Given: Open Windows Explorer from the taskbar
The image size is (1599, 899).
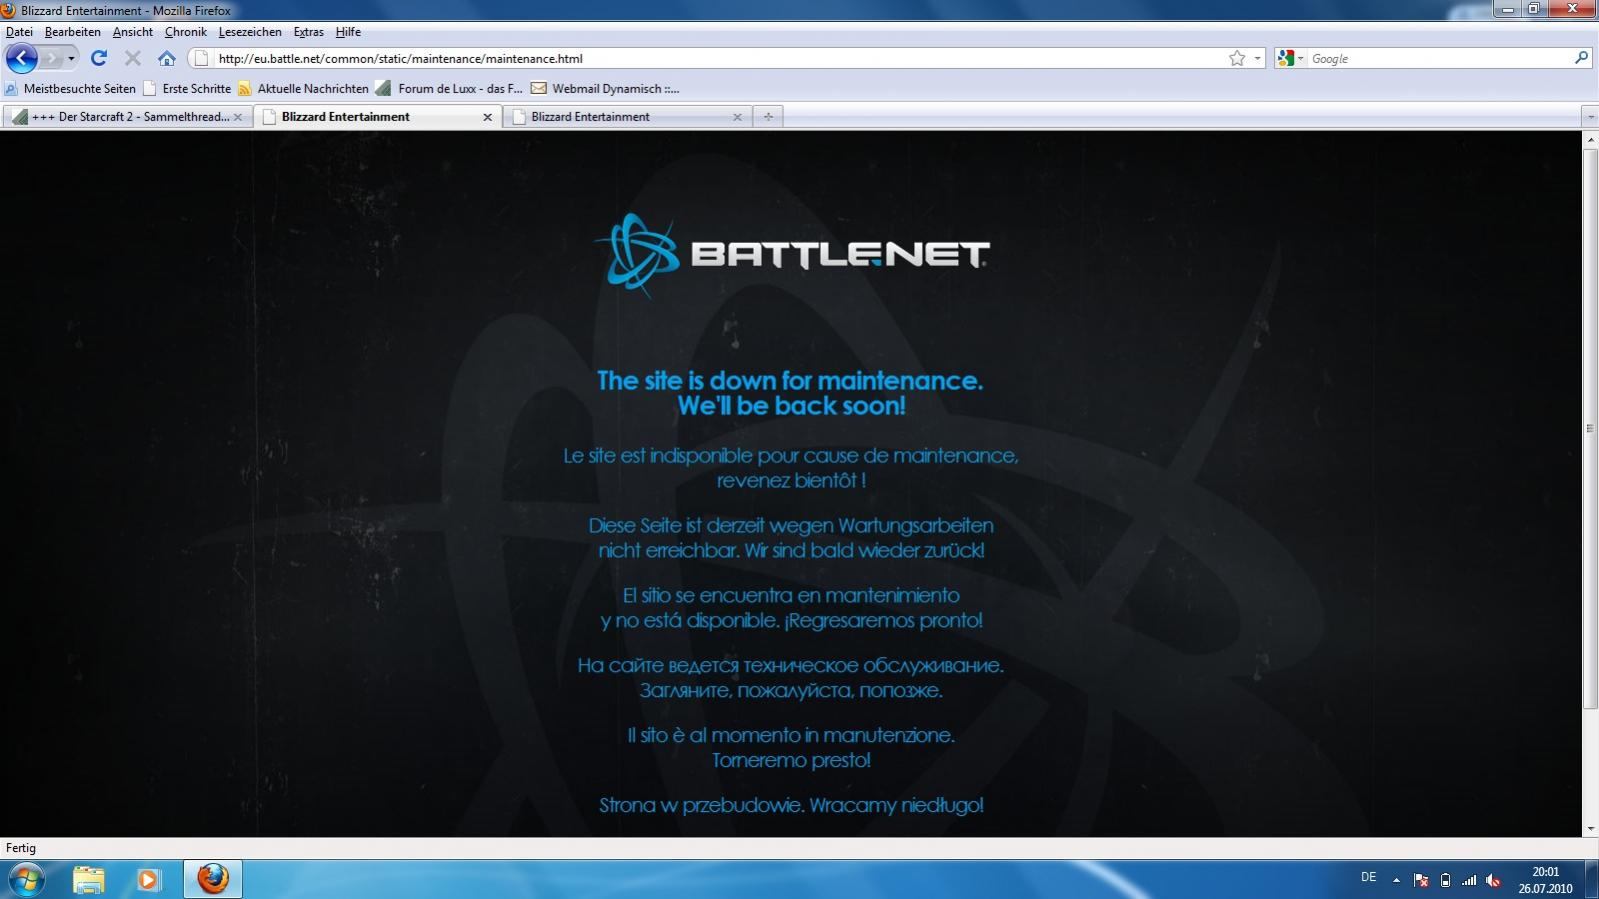Looking at the screenshot, I should (x=88, y=879).
